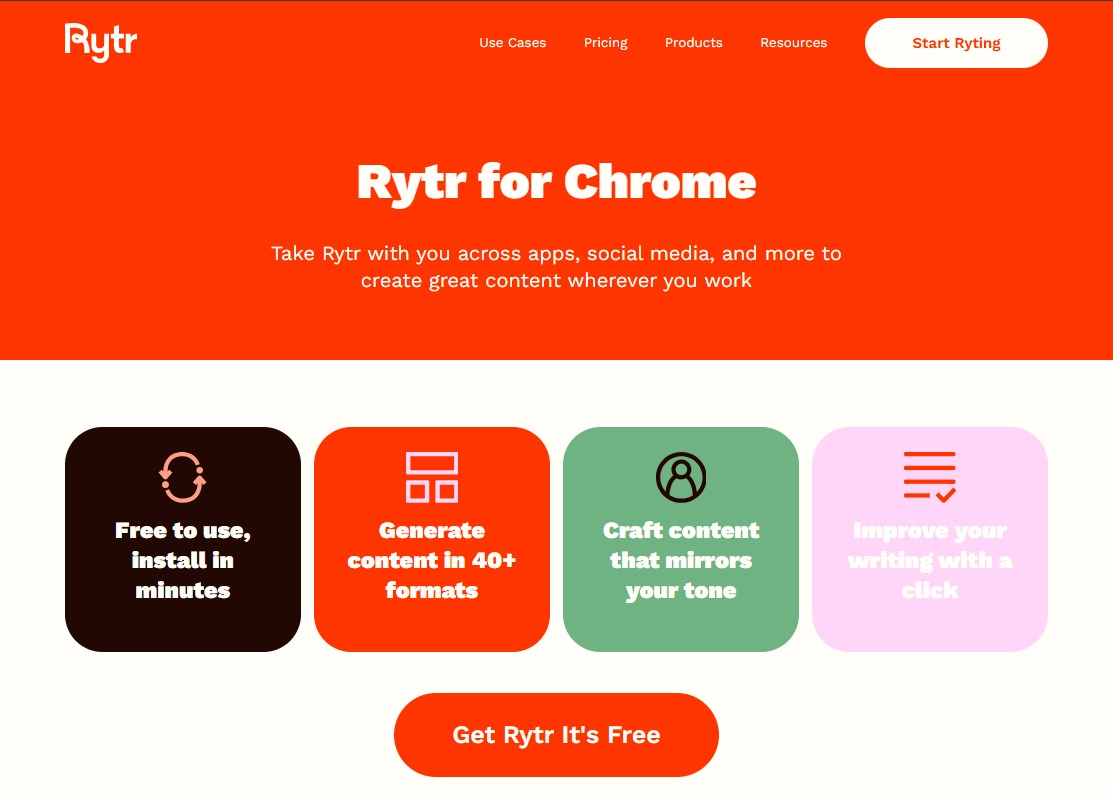The image size is (1113, 794).
Task: Select the 'Generate content in 40+ formats' card
Action: click(431, 538)
